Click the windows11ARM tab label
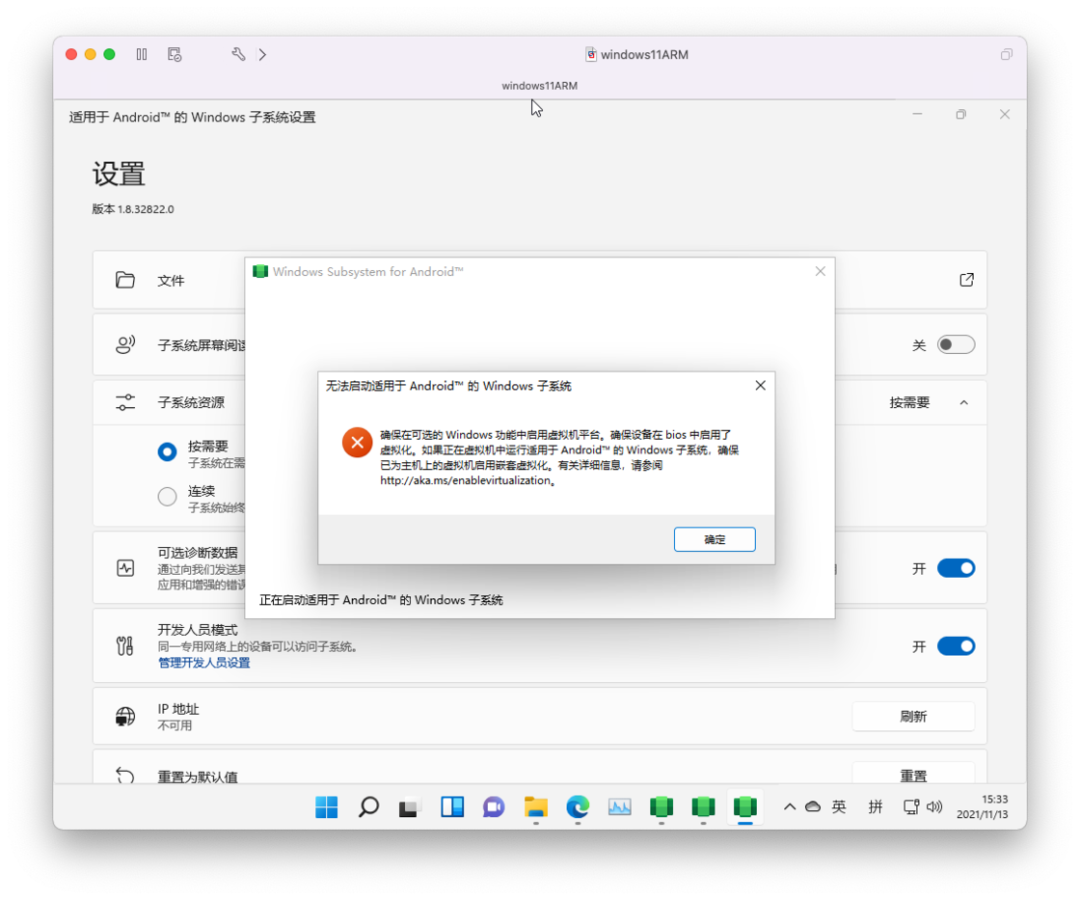This screenshot has height=900, width=1080. click(x=539, y=85)
